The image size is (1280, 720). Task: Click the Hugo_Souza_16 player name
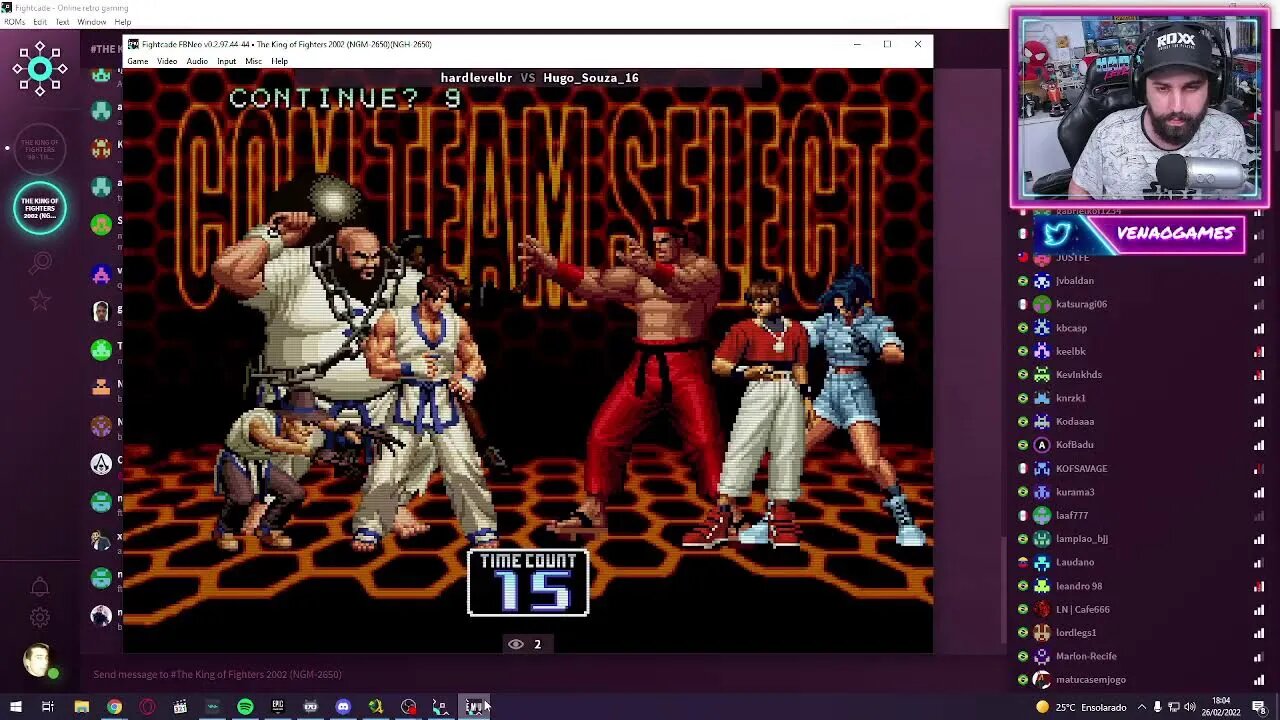(x=591, y=78)
